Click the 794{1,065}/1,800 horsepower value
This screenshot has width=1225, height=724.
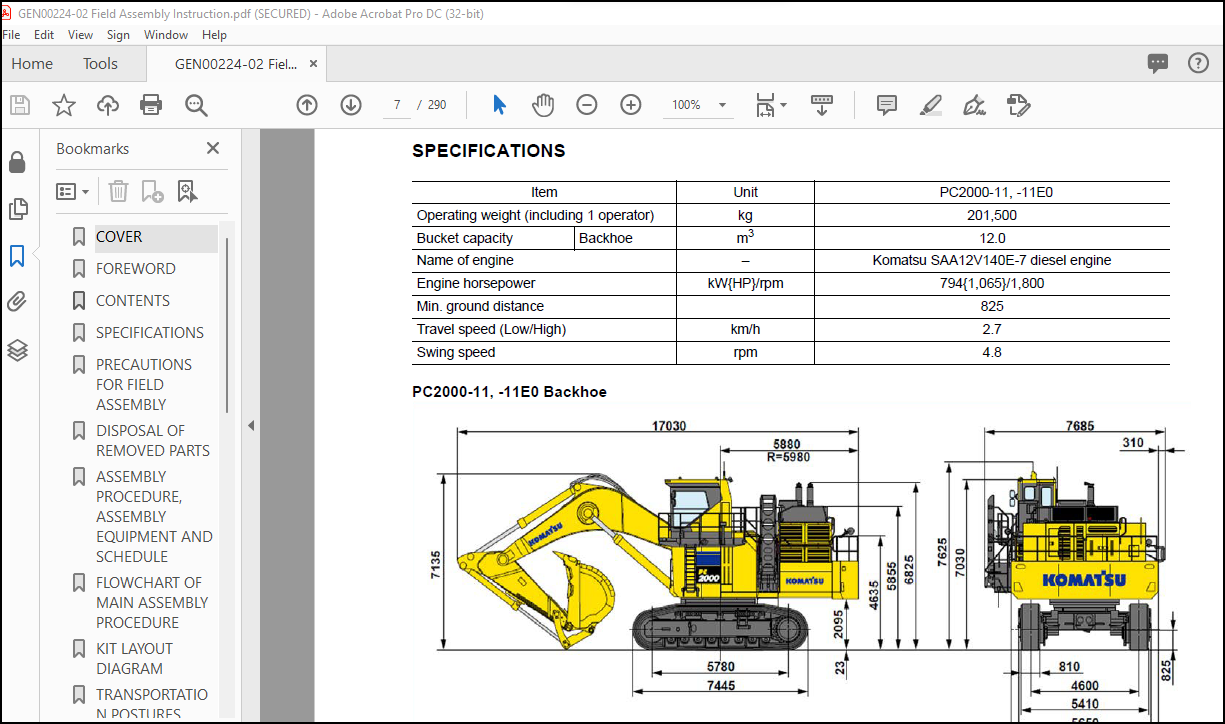click(x=992, y=283)
